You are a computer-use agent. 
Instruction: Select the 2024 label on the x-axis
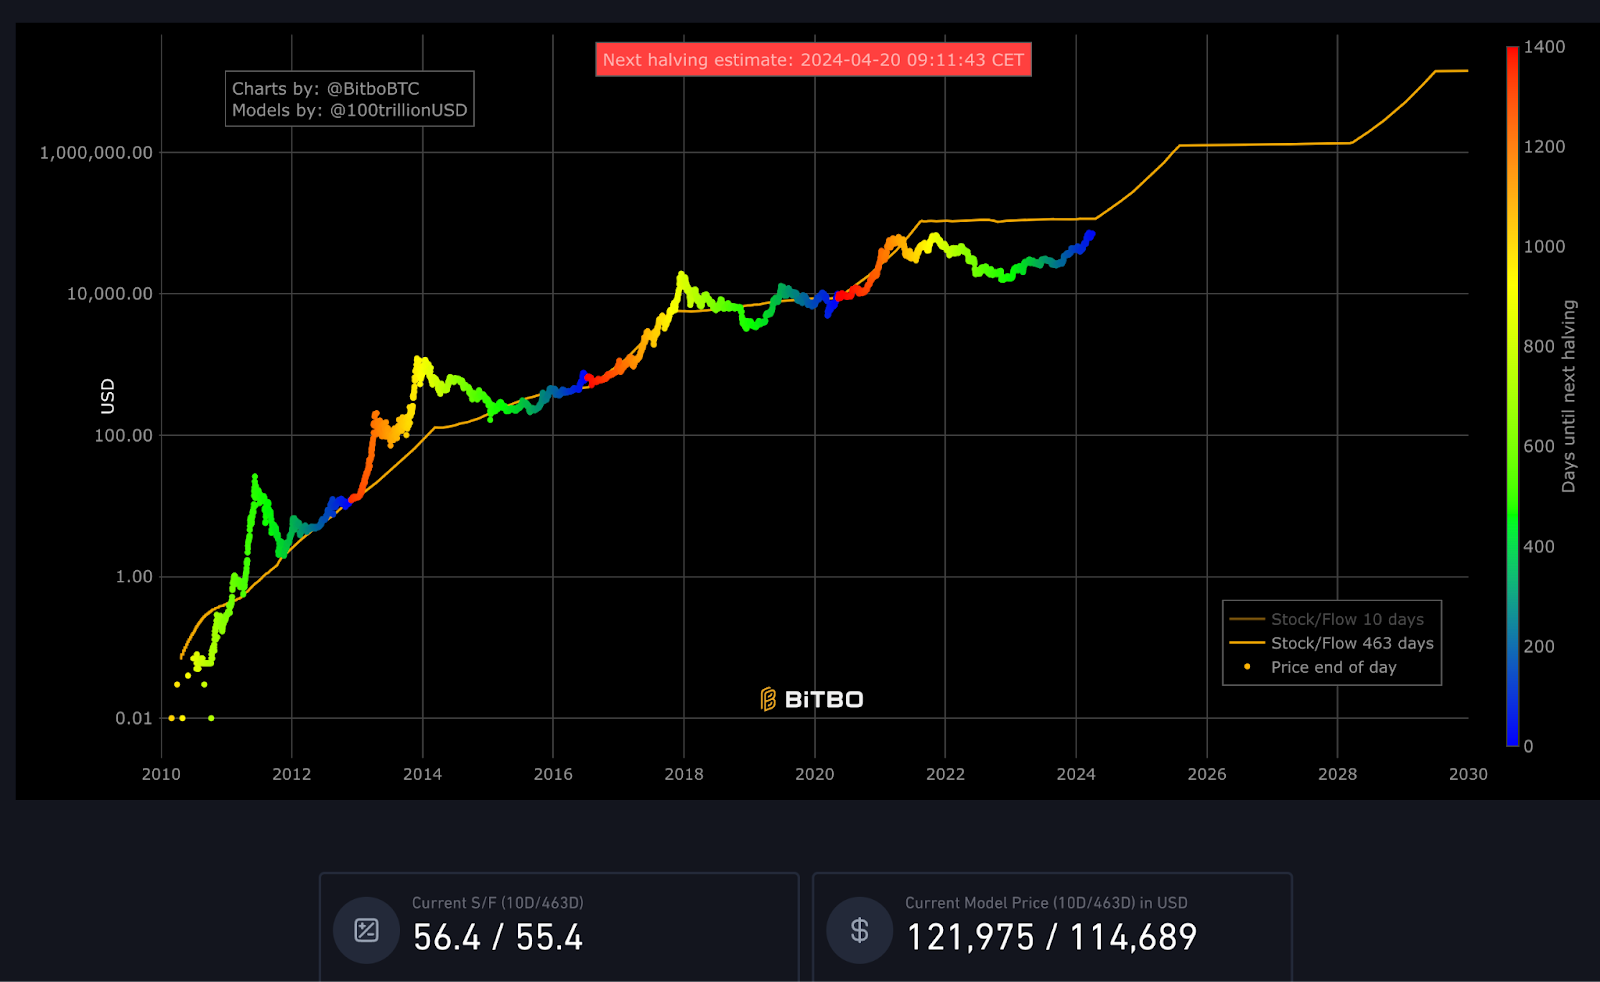pyautogui.click(x=1076, y=774)
